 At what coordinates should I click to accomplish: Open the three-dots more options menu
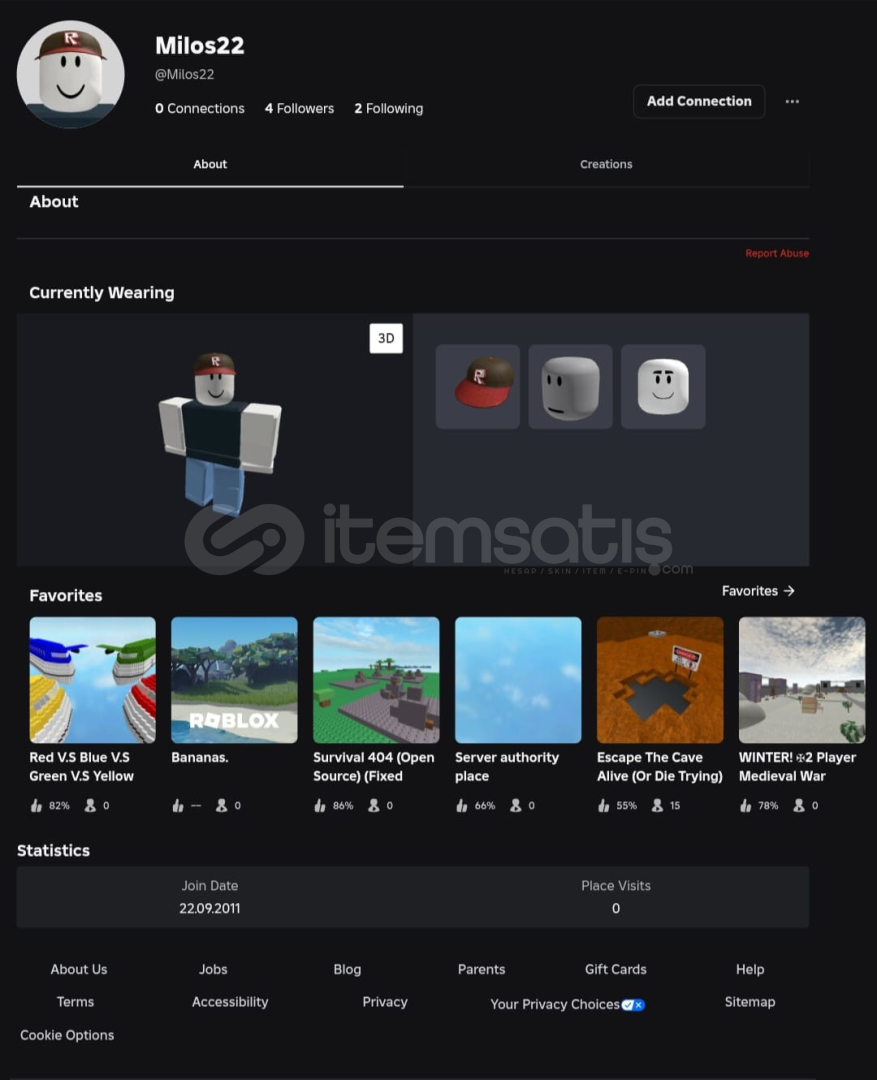[x=792, y=101]
